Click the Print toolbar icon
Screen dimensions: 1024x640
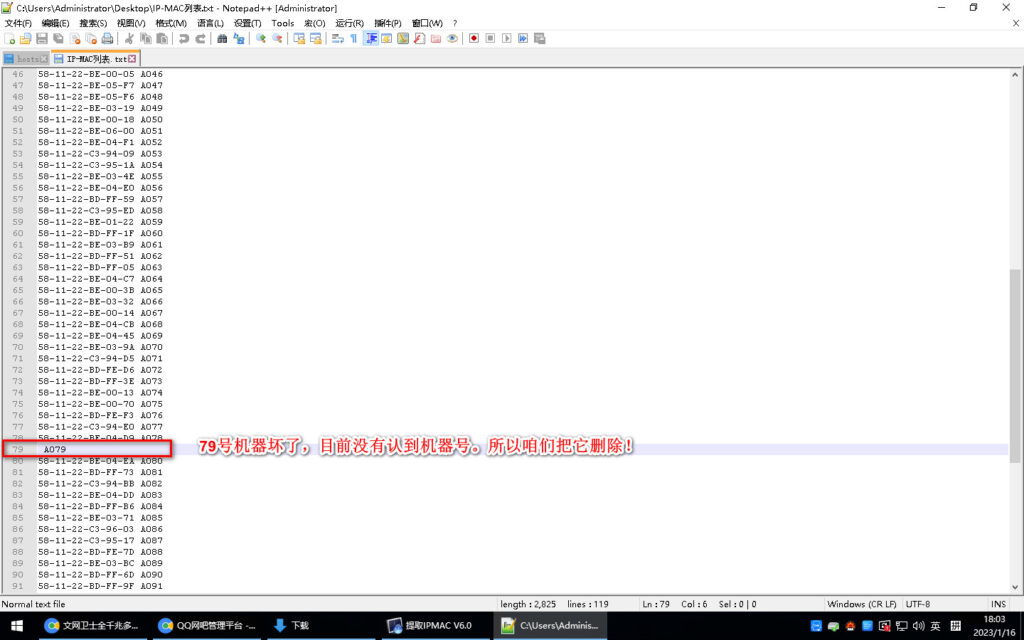tap(107, 39)
